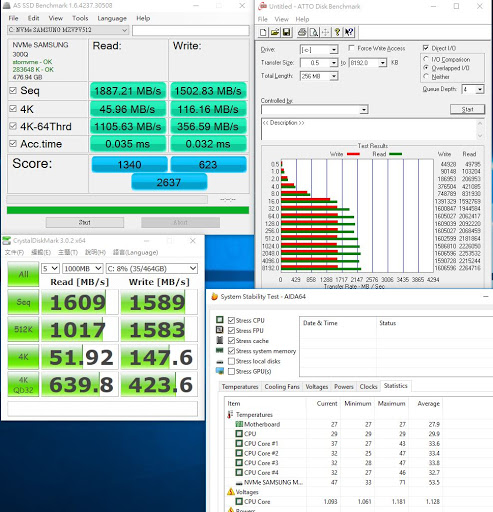Click the cache icon beside Stress cache
The image size is (493, 512).
(x=220, y=340)
